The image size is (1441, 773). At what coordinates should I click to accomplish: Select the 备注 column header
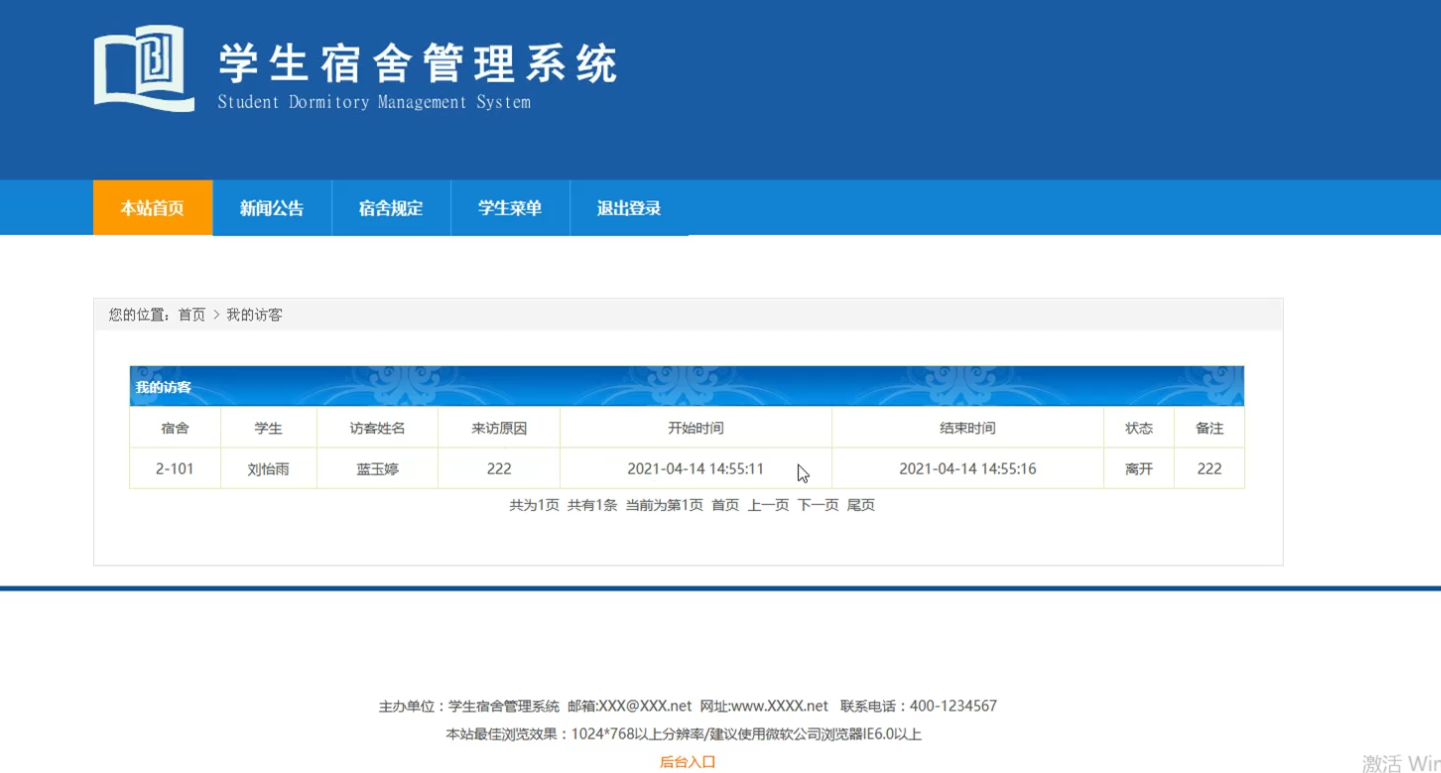[x=1210, y=428]
